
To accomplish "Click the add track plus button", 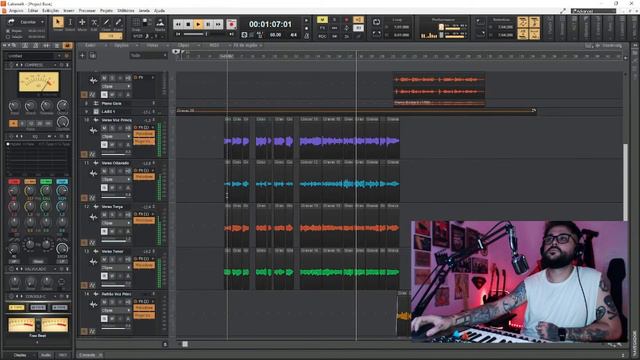I will [82, 55].
